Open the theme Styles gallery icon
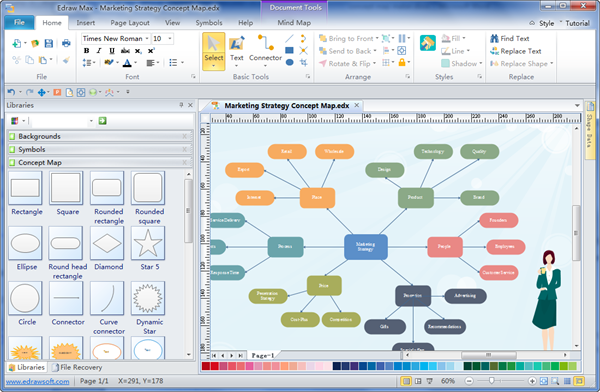This screenshot has height=392, width=600. click(x=427, y=43)
